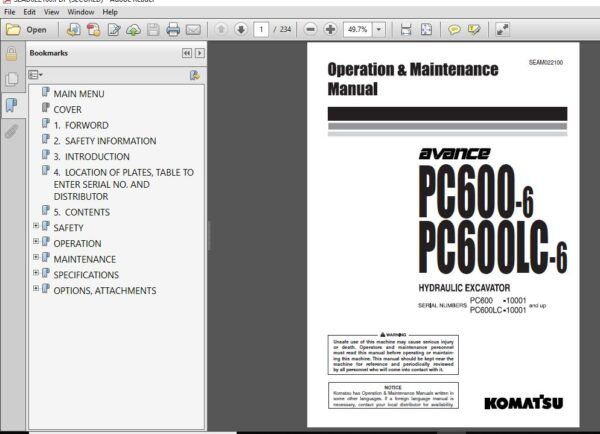
Task: Click the SEAM022100 document code text
Action: 546,62
